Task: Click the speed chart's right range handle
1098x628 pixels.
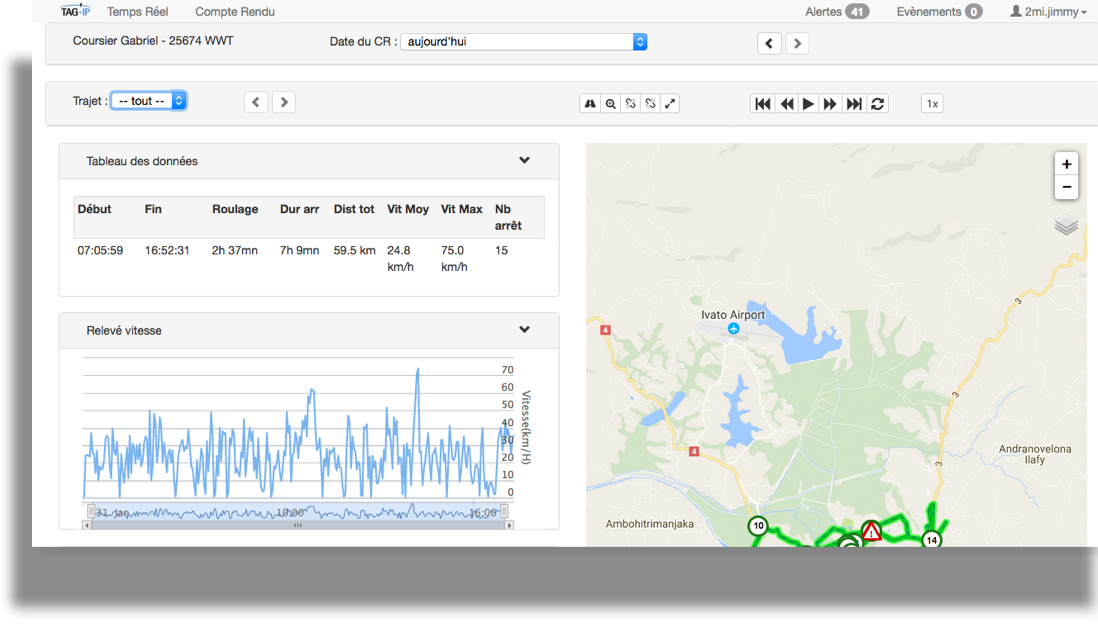Action: click(503, 512)
